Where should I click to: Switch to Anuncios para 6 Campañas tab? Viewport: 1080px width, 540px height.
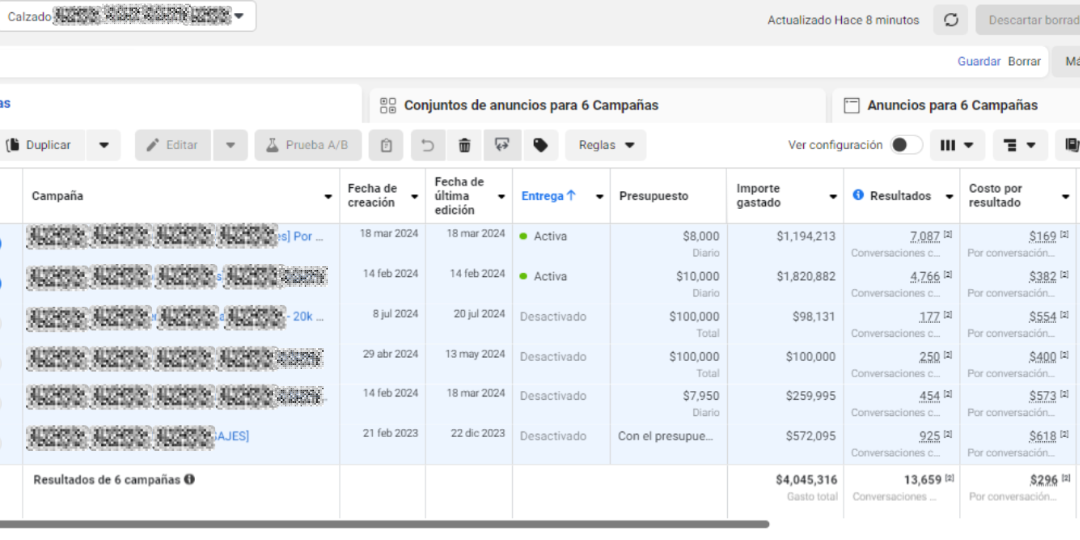(956, 105)
